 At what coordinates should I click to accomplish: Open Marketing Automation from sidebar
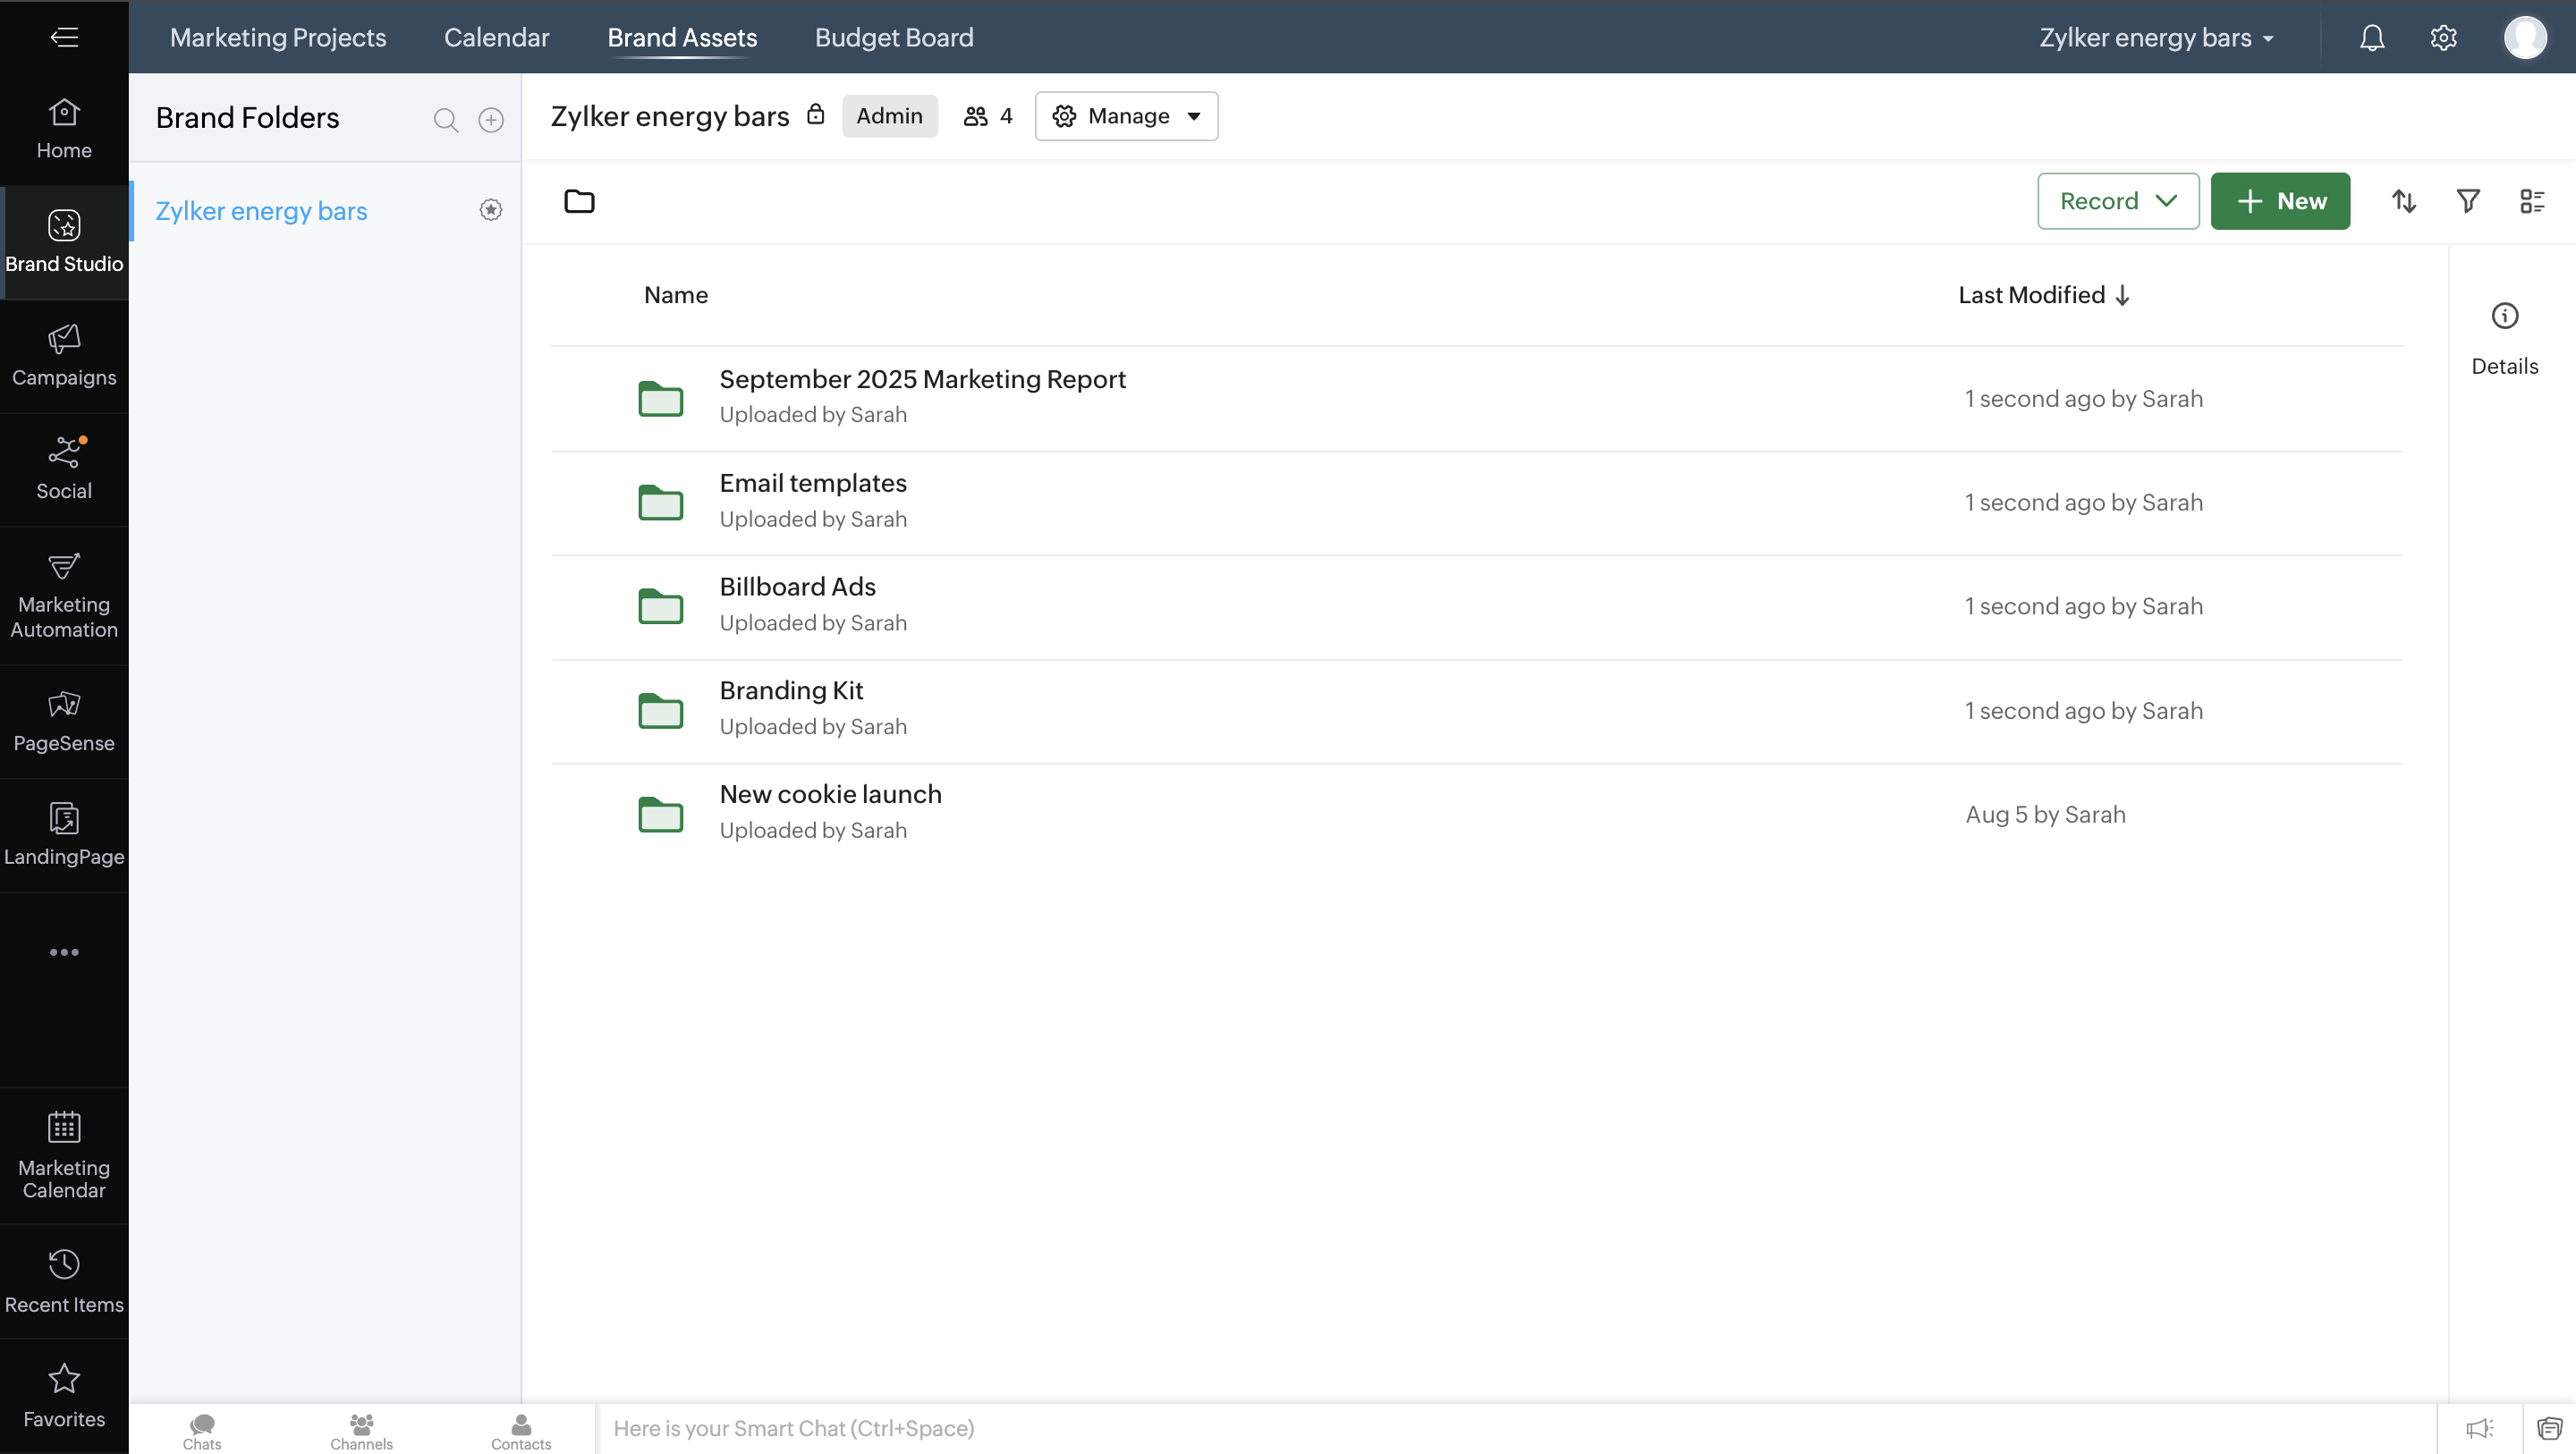coord(64,595)
